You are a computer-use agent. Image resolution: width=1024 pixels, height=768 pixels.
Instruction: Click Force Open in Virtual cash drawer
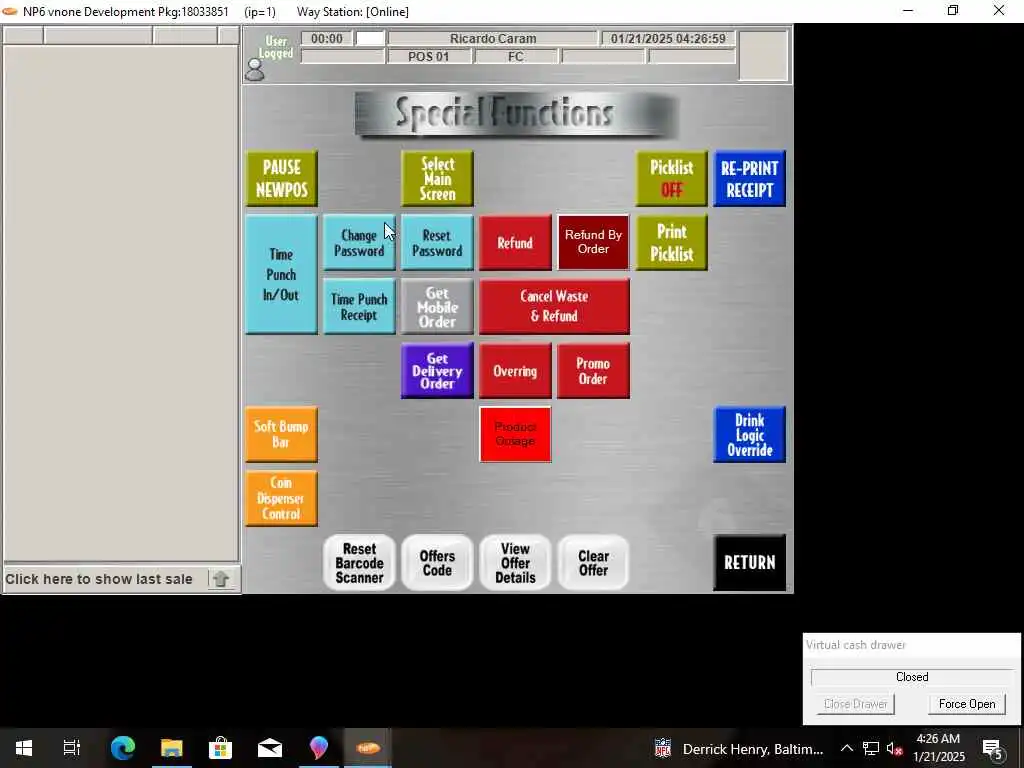click(x=967, y=704)
